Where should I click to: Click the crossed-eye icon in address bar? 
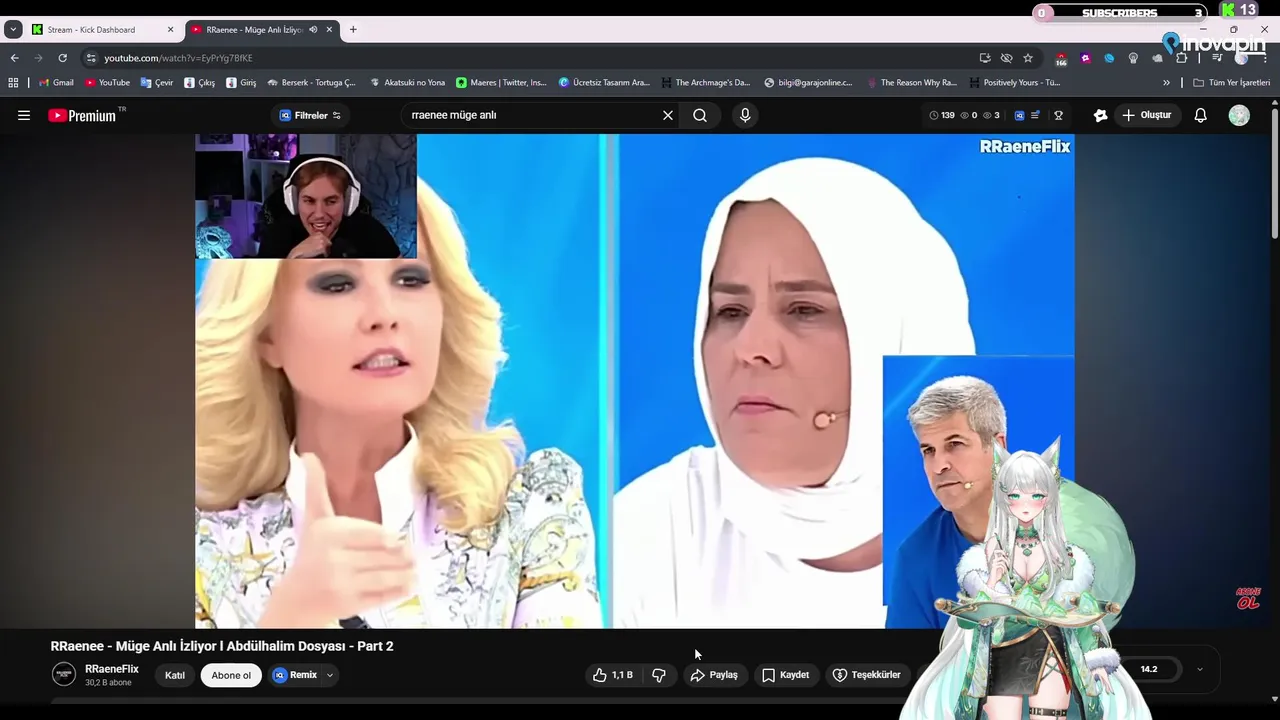1006,58
